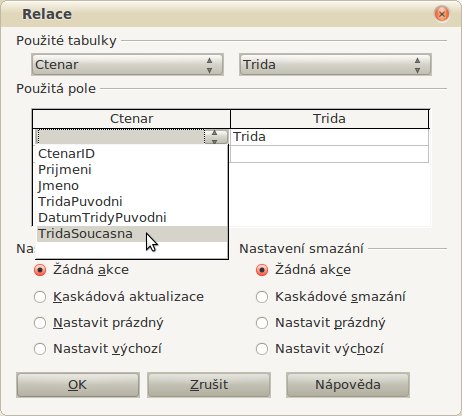Enable Kaskádová aktualizace option
The height and width of the screenshot is (416, 462).
(119, 297)
